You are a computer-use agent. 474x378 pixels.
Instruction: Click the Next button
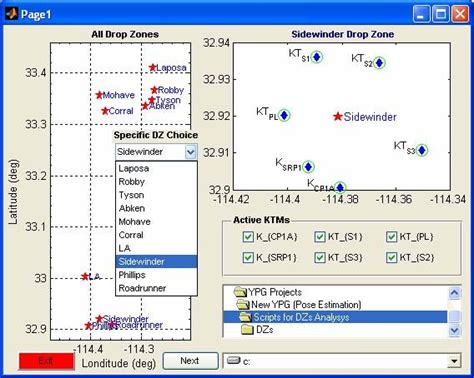(x=190, y=361)
